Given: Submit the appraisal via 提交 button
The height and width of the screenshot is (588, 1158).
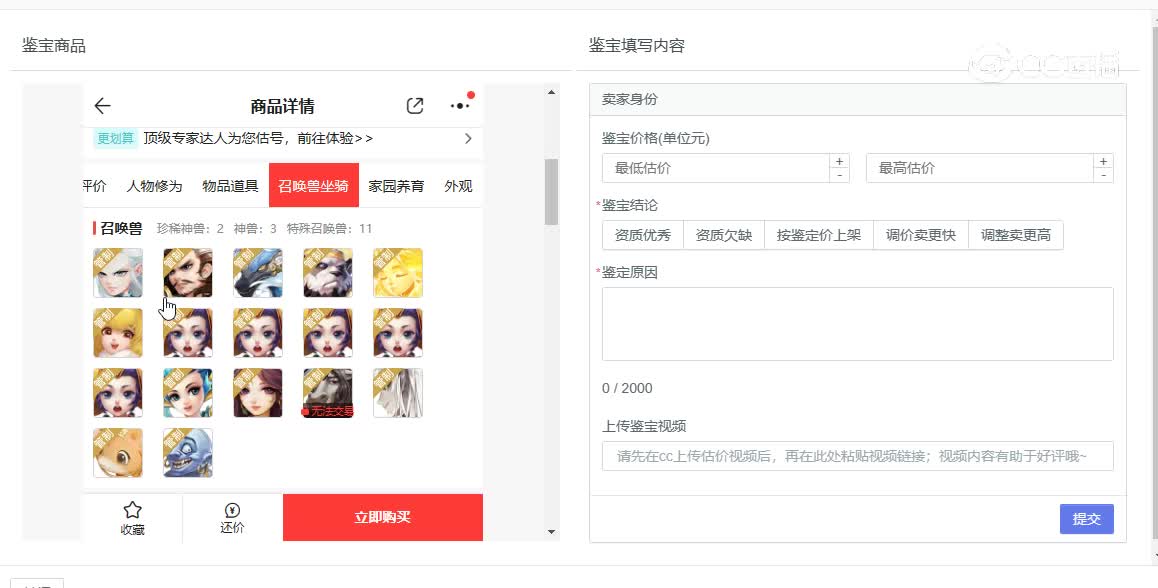Looking at the screenshot, I should 1086,518.
